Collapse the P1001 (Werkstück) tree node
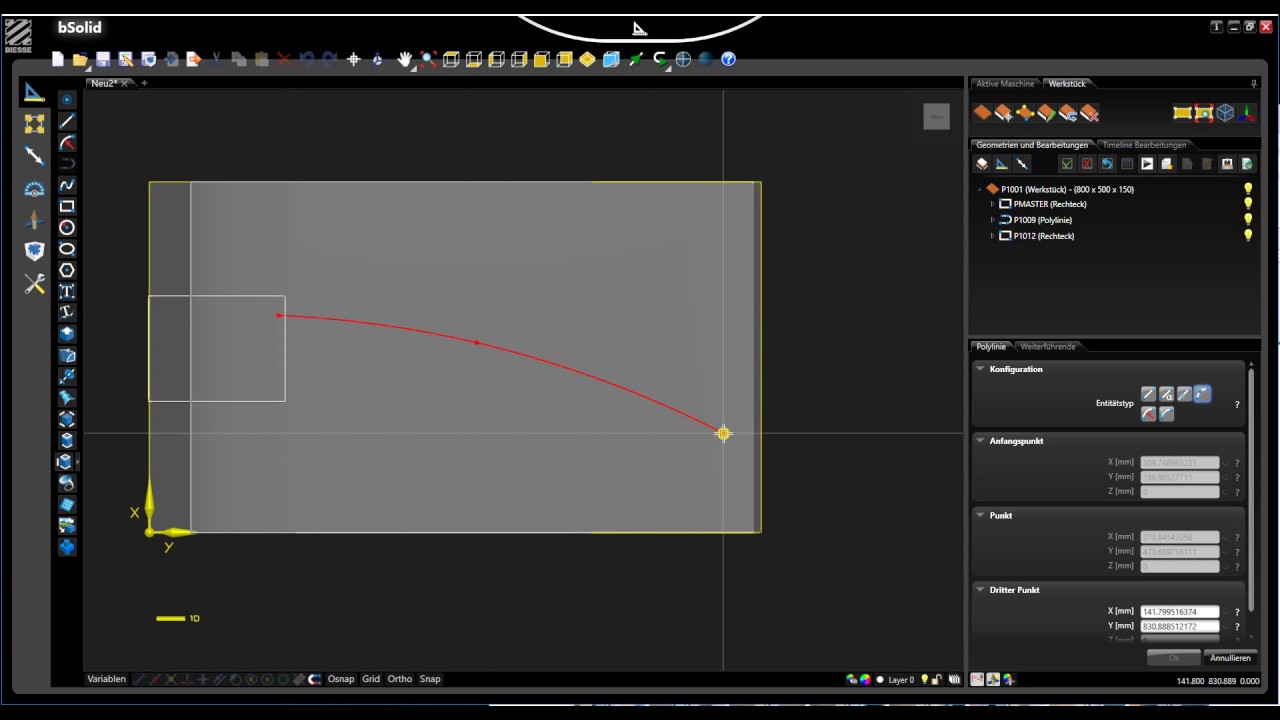The height and width of the screenshot is (720, 1280). 980,189
